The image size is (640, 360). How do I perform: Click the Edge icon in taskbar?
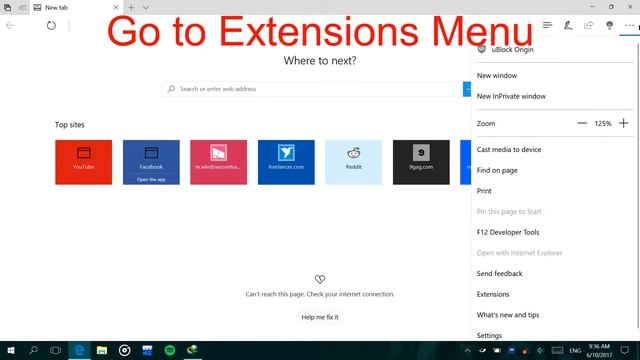79,350
